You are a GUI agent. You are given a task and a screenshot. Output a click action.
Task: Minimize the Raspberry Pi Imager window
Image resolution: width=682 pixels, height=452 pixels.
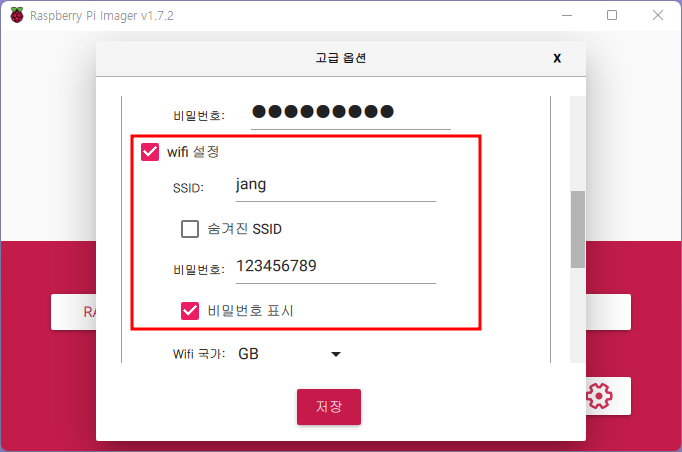[567, 15]
